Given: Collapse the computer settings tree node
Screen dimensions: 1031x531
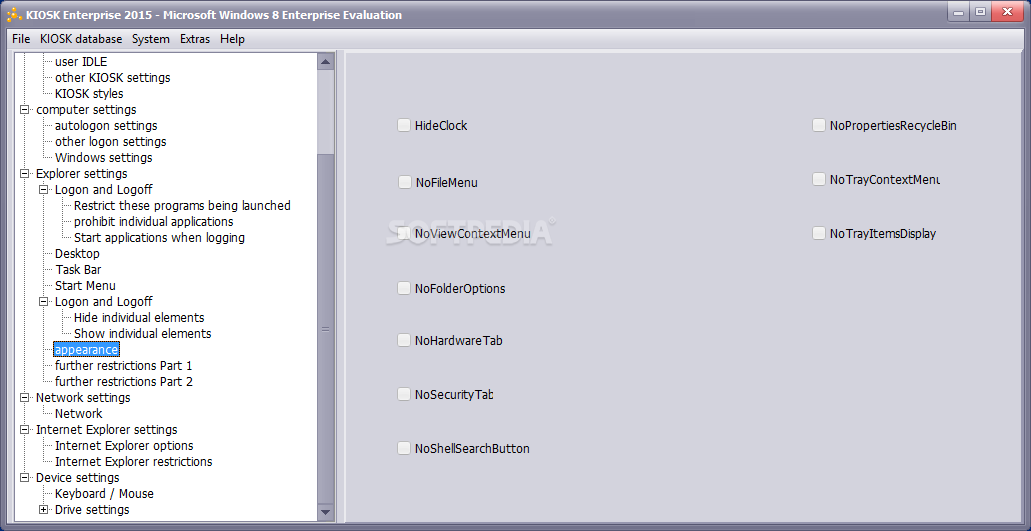Looking at the screenshot, I should coord(25,110).
